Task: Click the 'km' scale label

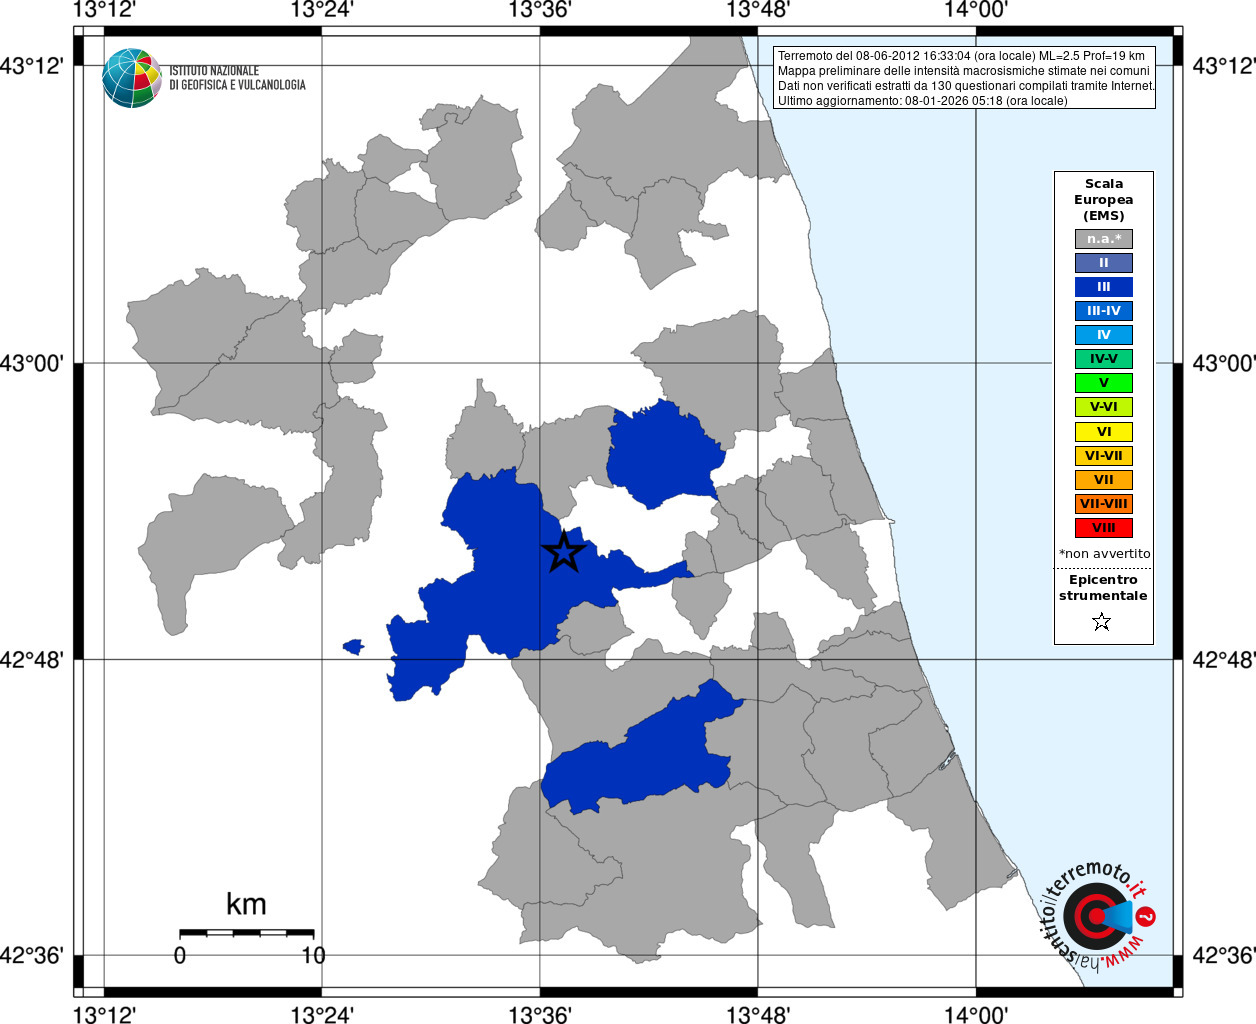Action: click(246, 904)
